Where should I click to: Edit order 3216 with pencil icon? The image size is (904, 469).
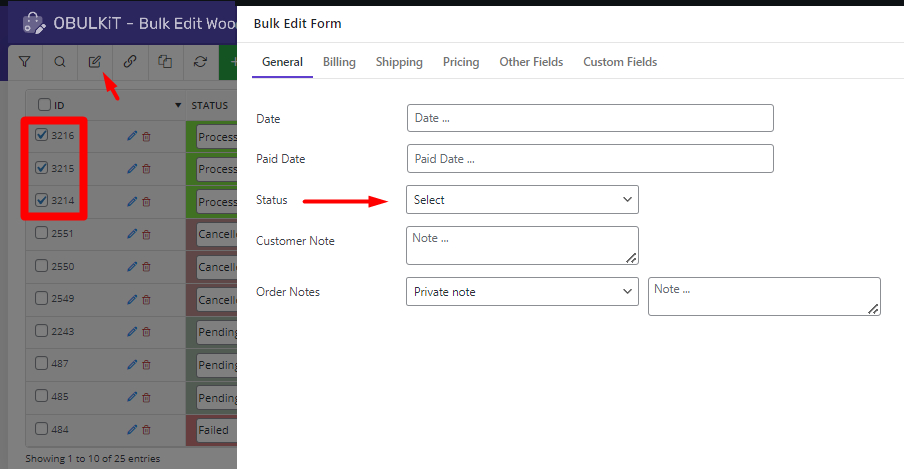[132, 136]
